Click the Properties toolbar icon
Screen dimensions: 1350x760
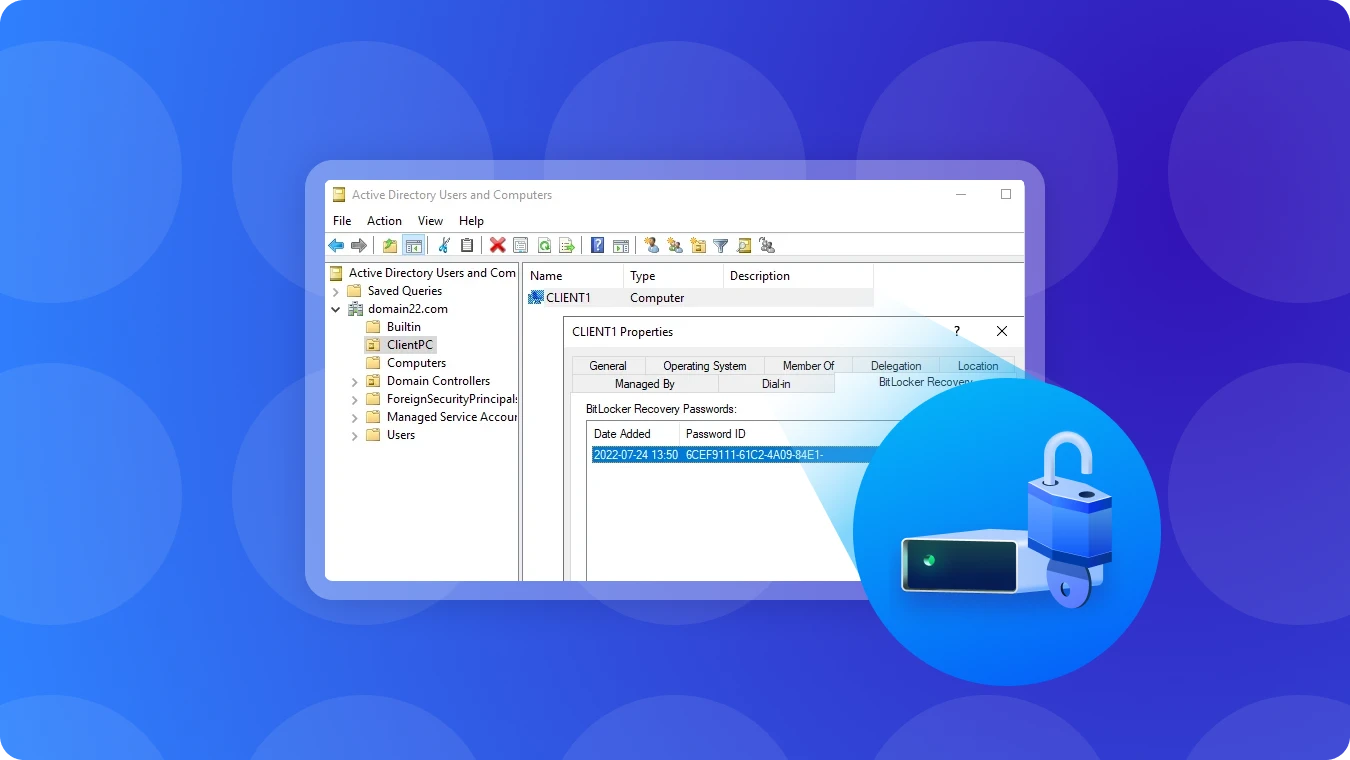click(520, 245)
